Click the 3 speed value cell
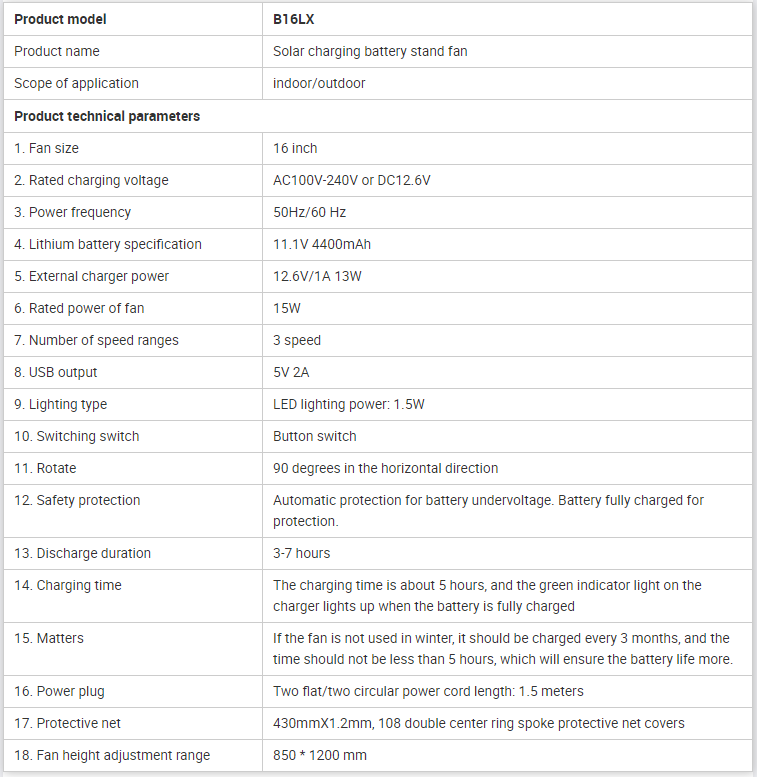757x777 pixels. coord(507,340)
